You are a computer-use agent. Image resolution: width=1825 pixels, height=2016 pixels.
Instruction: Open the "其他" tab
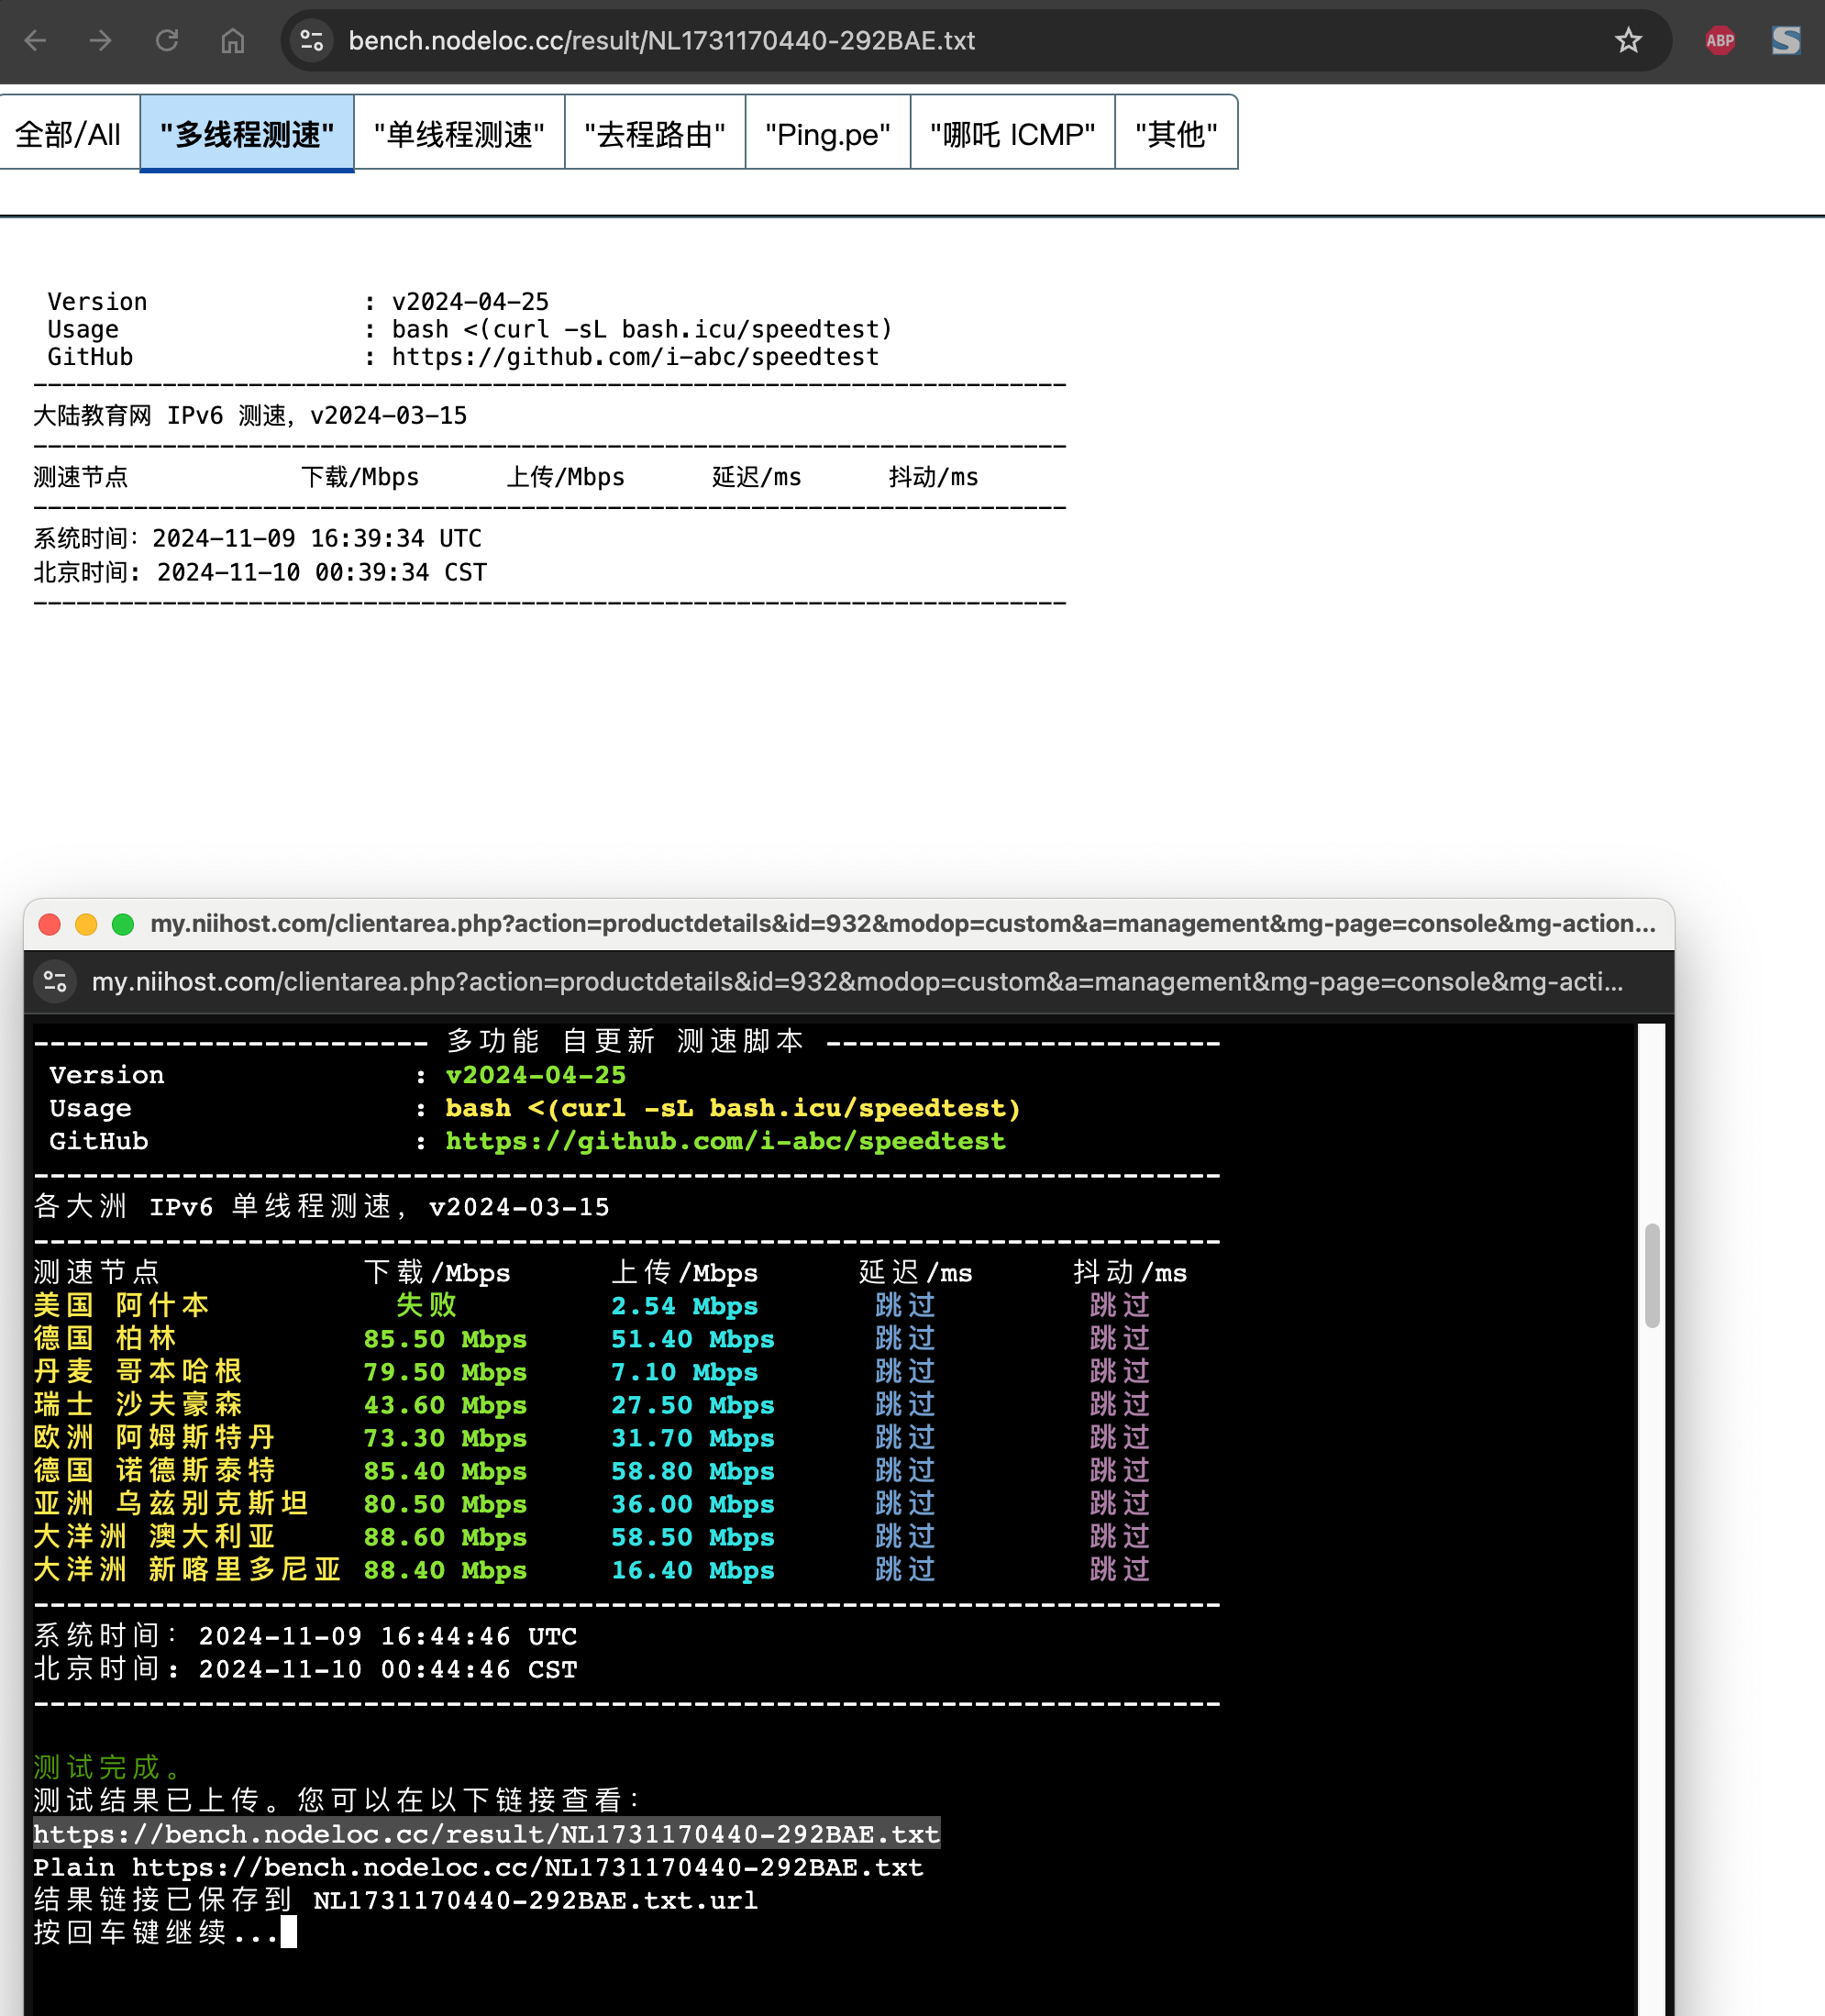[1176, 134]
